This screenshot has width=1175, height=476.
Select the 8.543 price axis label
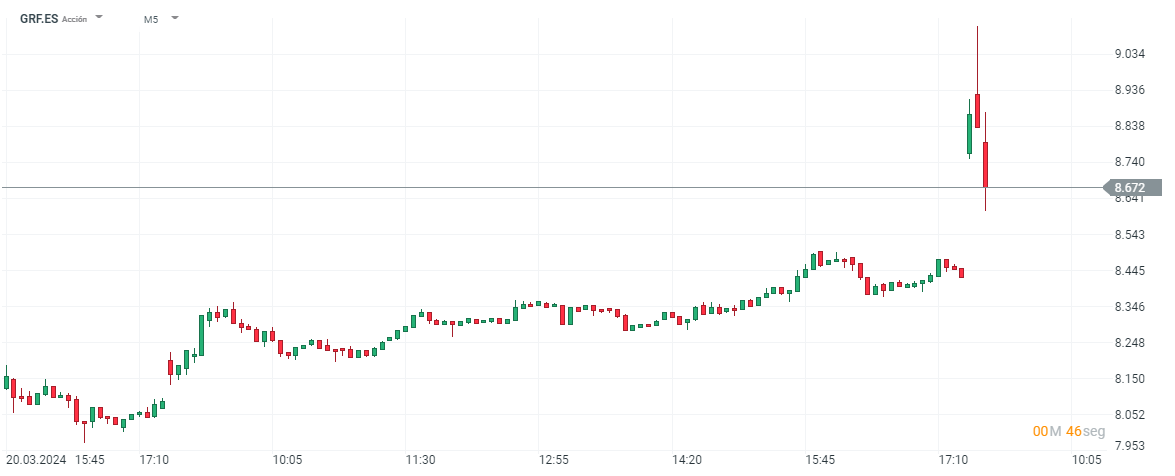(1129, 235)
